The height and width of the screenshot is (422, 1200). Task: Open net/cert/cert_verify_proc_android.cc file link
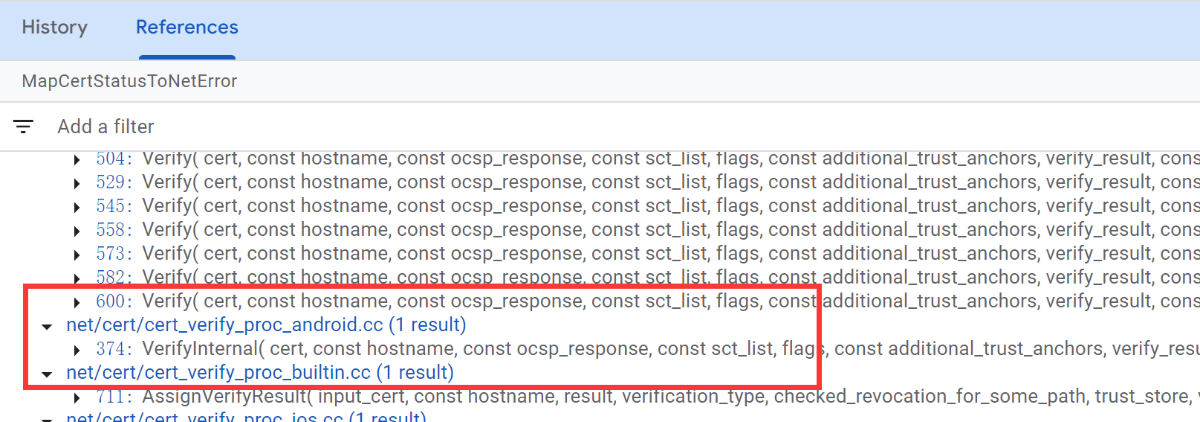point(225,325)
